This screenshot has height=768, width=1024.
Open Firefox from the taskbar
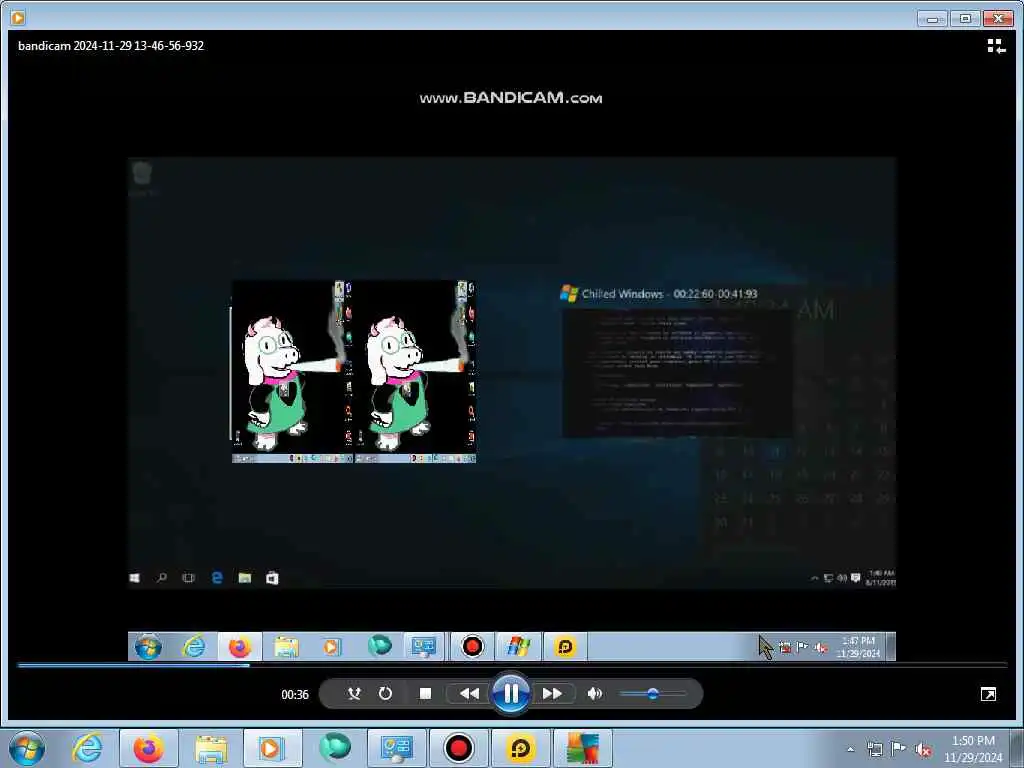149,748
